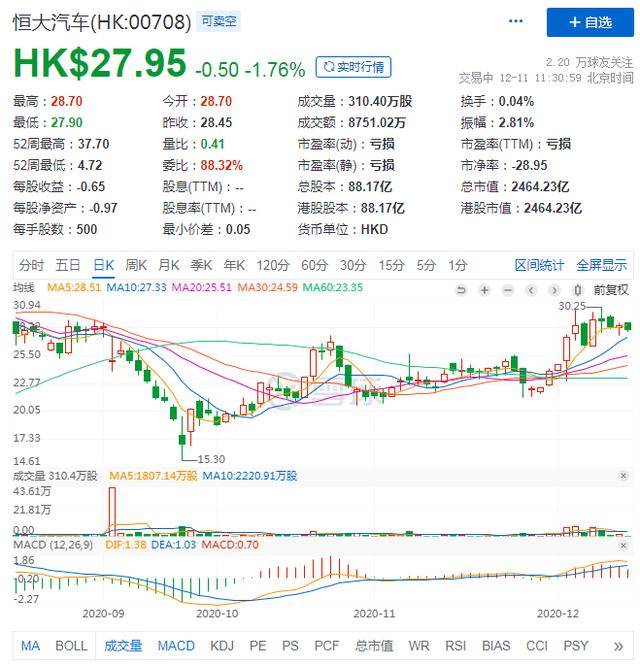Toggle the PS sub-indicator
The height and width of the screenshot is (664, 640).
coord(290,646)
